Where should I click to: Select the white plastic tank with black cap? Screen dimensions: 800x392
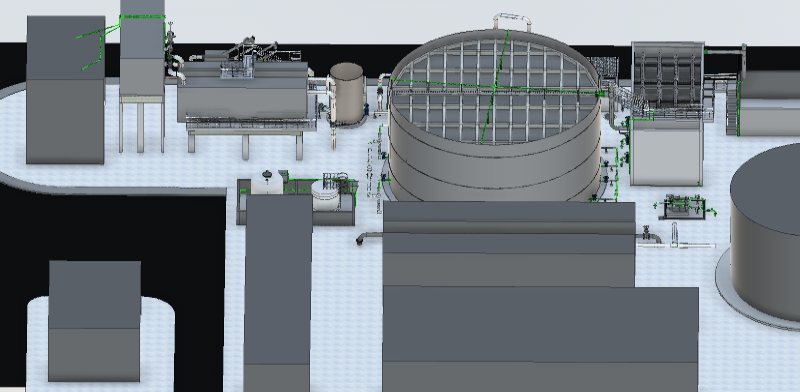point(266,182)
